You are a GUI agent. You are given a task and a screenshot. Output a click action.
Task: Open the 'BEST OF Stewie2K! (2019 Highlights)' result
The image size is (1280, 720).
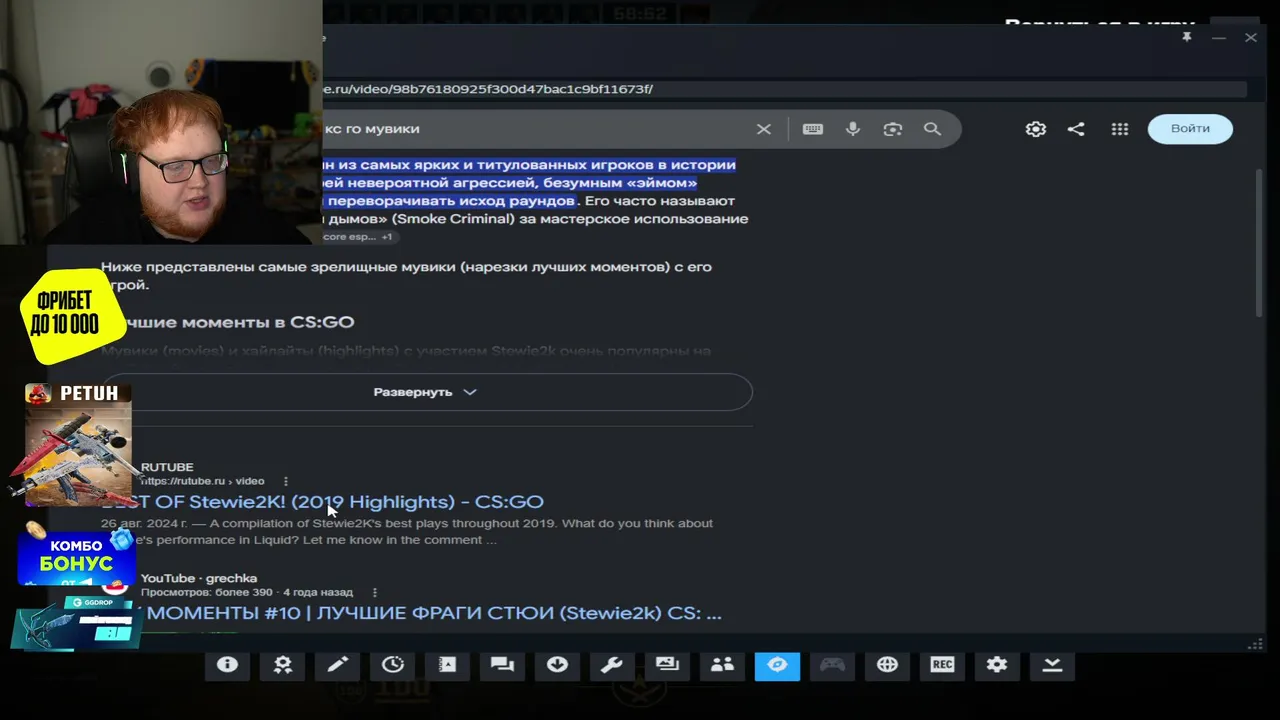[322, 502]
